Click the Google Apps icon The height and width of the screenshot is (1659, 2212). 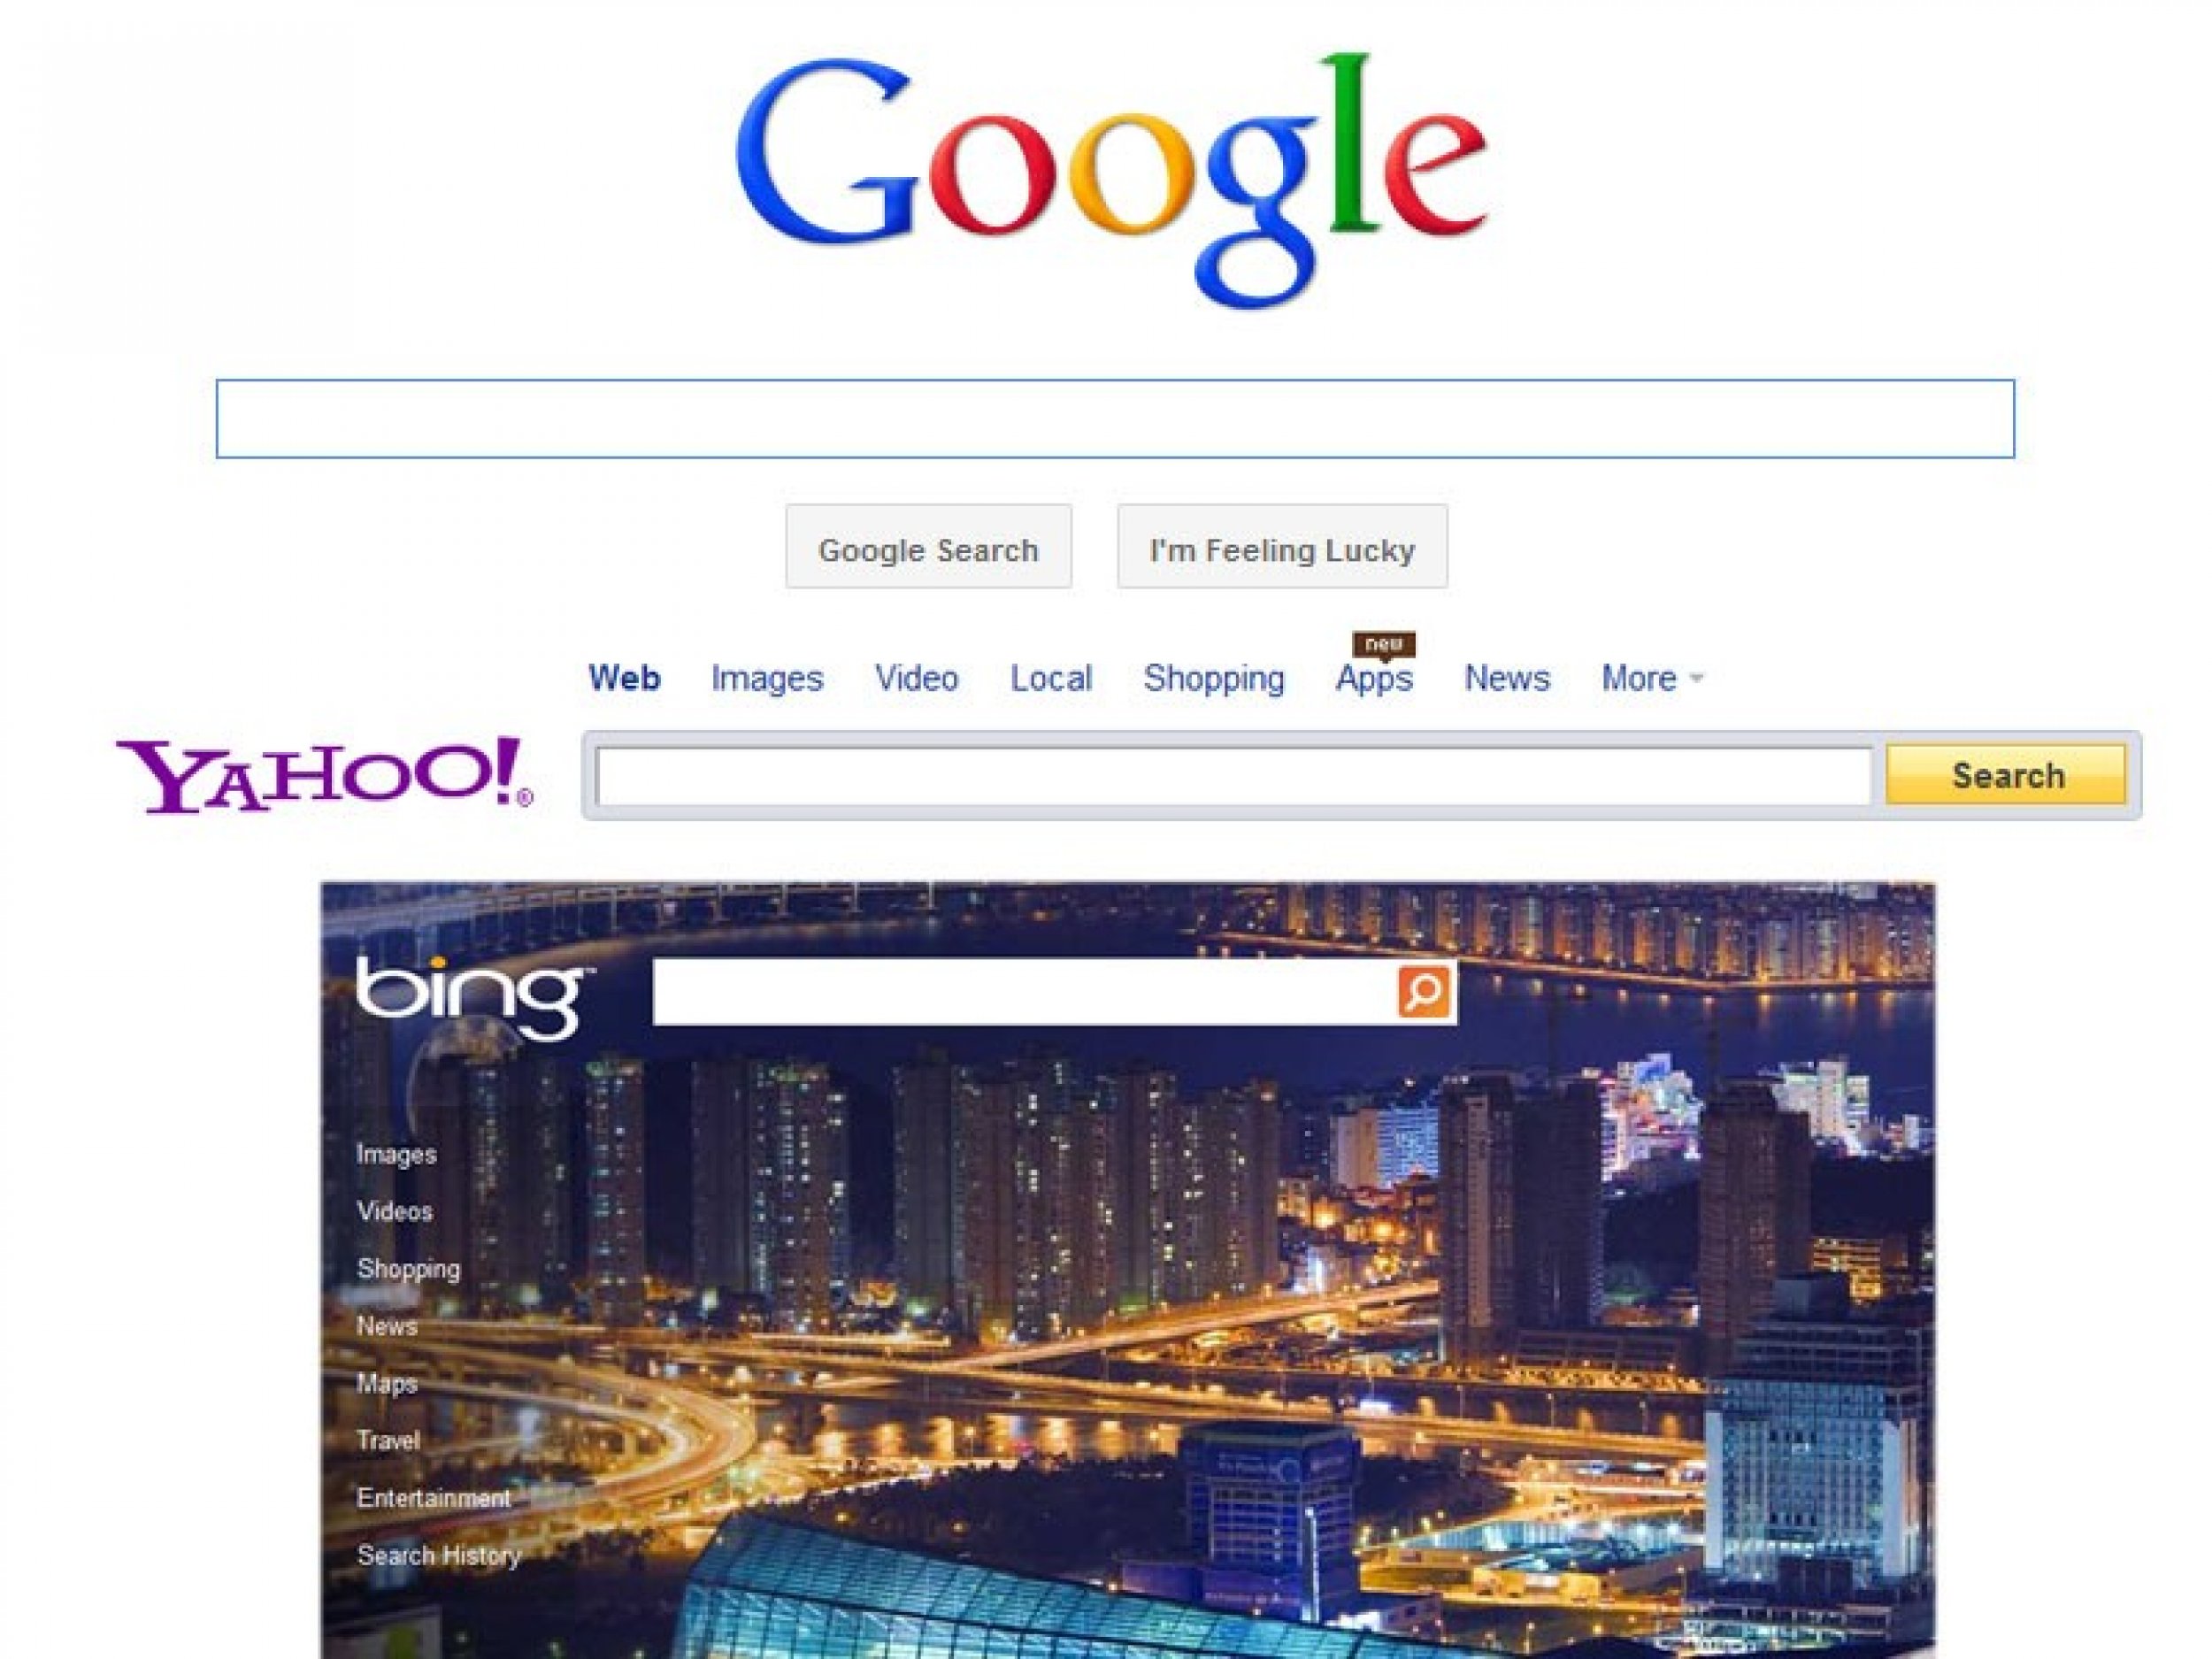click(x=1378, y=676)
